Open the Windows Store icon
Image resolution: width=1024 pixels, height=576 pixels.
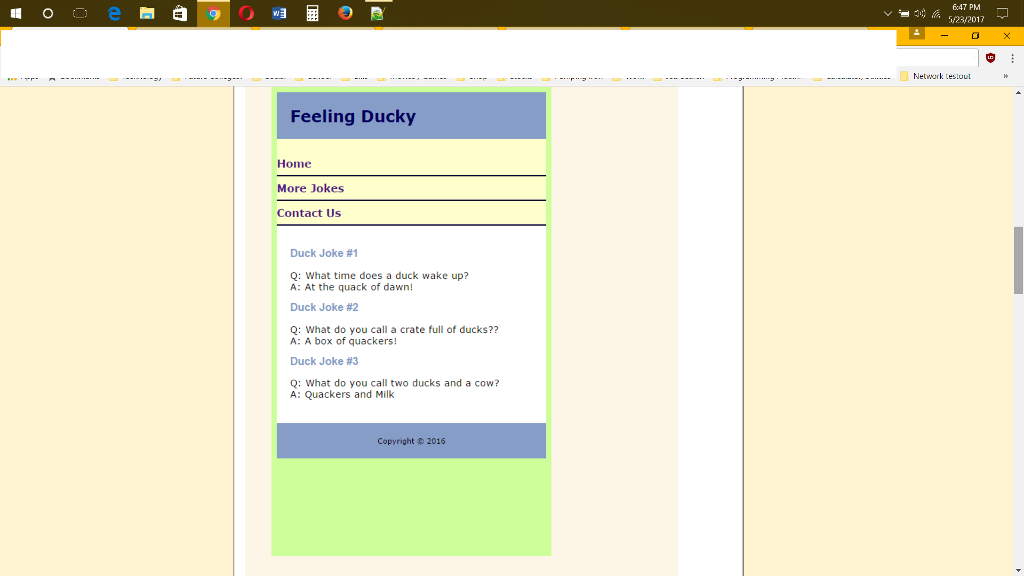tap(180, 14)
